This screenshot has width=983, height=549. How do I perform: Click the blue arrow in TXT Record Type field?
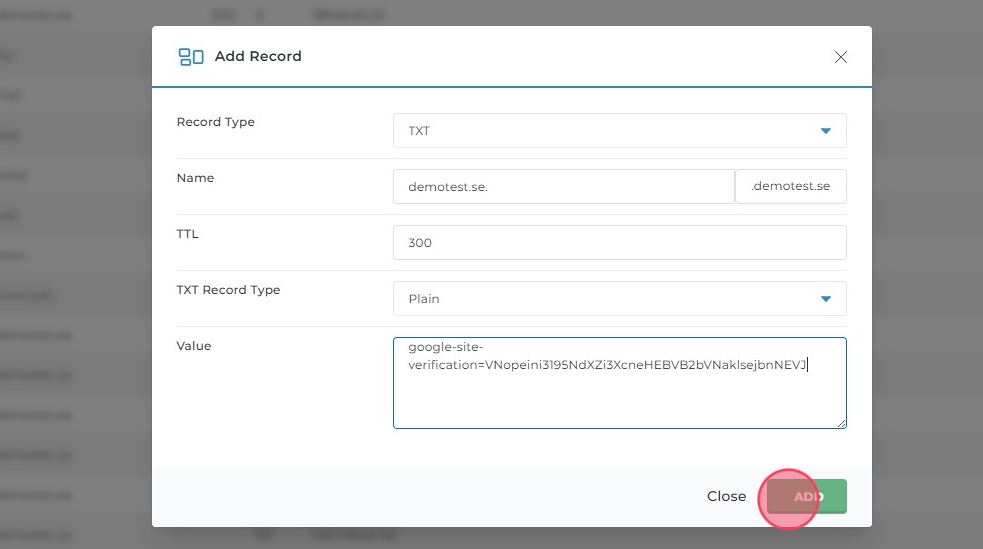pyautogui.click(x=825, y=299)
